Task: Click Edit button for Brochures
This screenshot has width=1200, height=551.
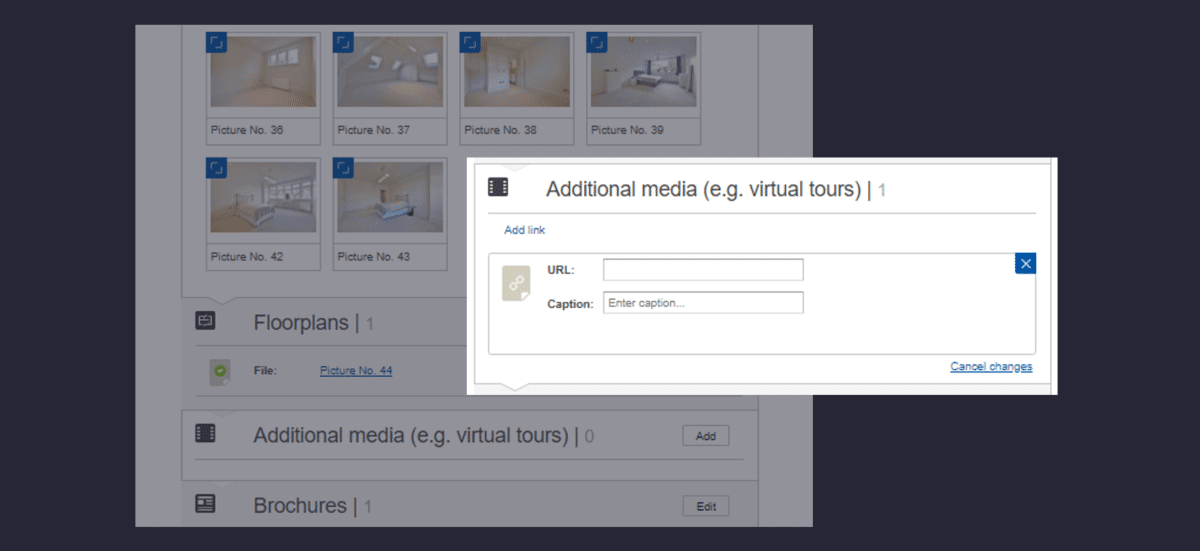Action: click(x=706, y=506)
